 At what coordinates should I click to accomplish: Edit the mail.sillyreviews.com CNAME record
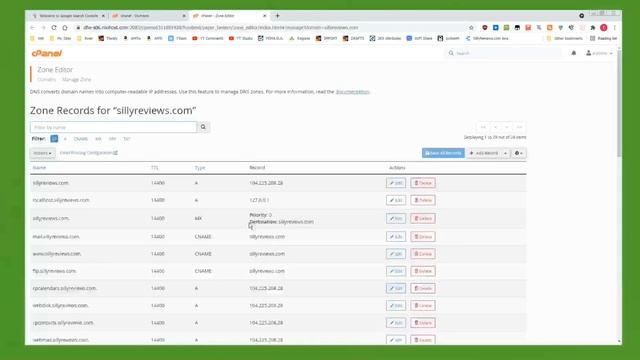click(x=396, y=236)
